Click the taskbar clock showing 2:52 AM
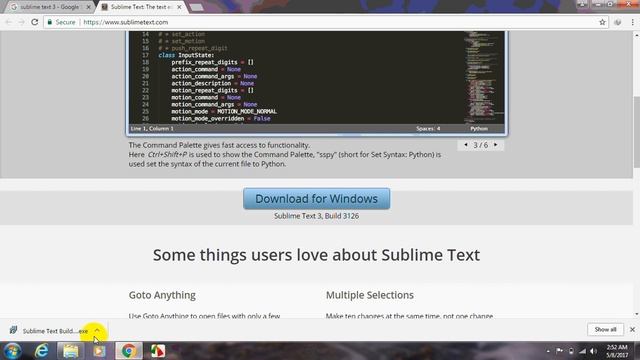 point(617,351)
